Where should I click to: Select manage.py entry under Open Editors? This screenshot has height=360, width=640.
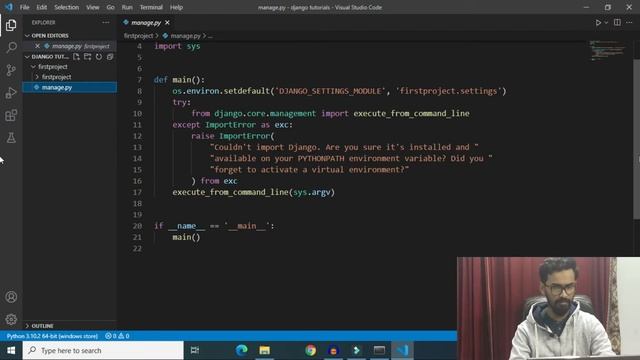(70, 46)
